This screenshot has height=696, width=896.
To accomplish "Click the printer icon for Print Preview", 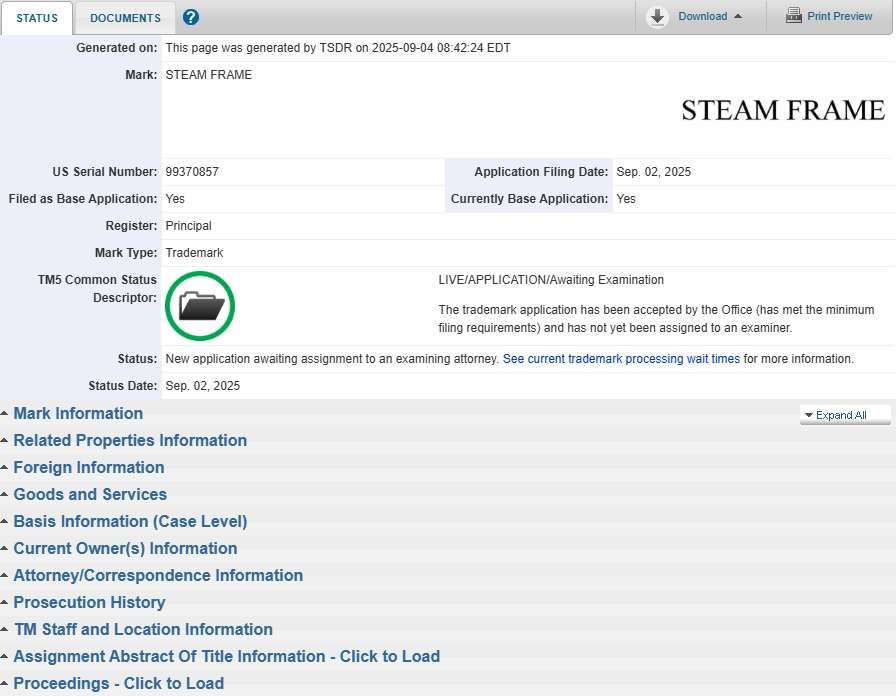I will [794, 16].
